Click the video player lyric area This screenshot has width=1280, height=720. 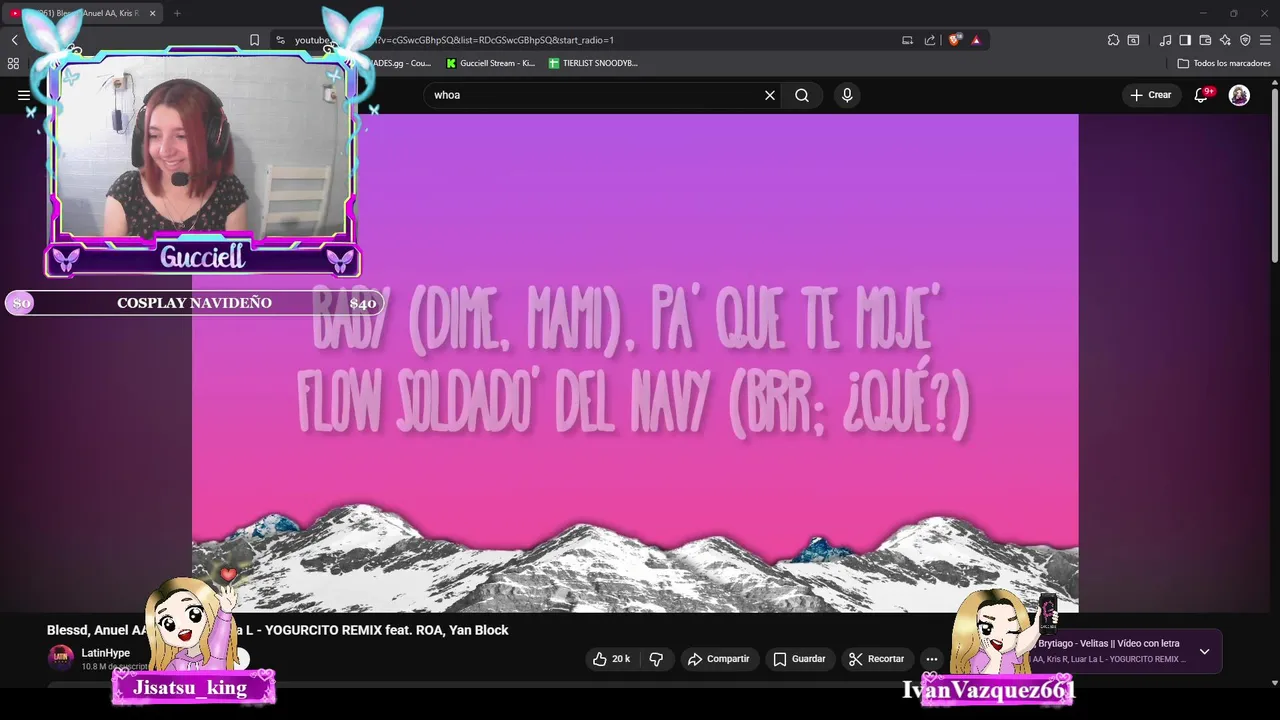[x=635, y=362]
